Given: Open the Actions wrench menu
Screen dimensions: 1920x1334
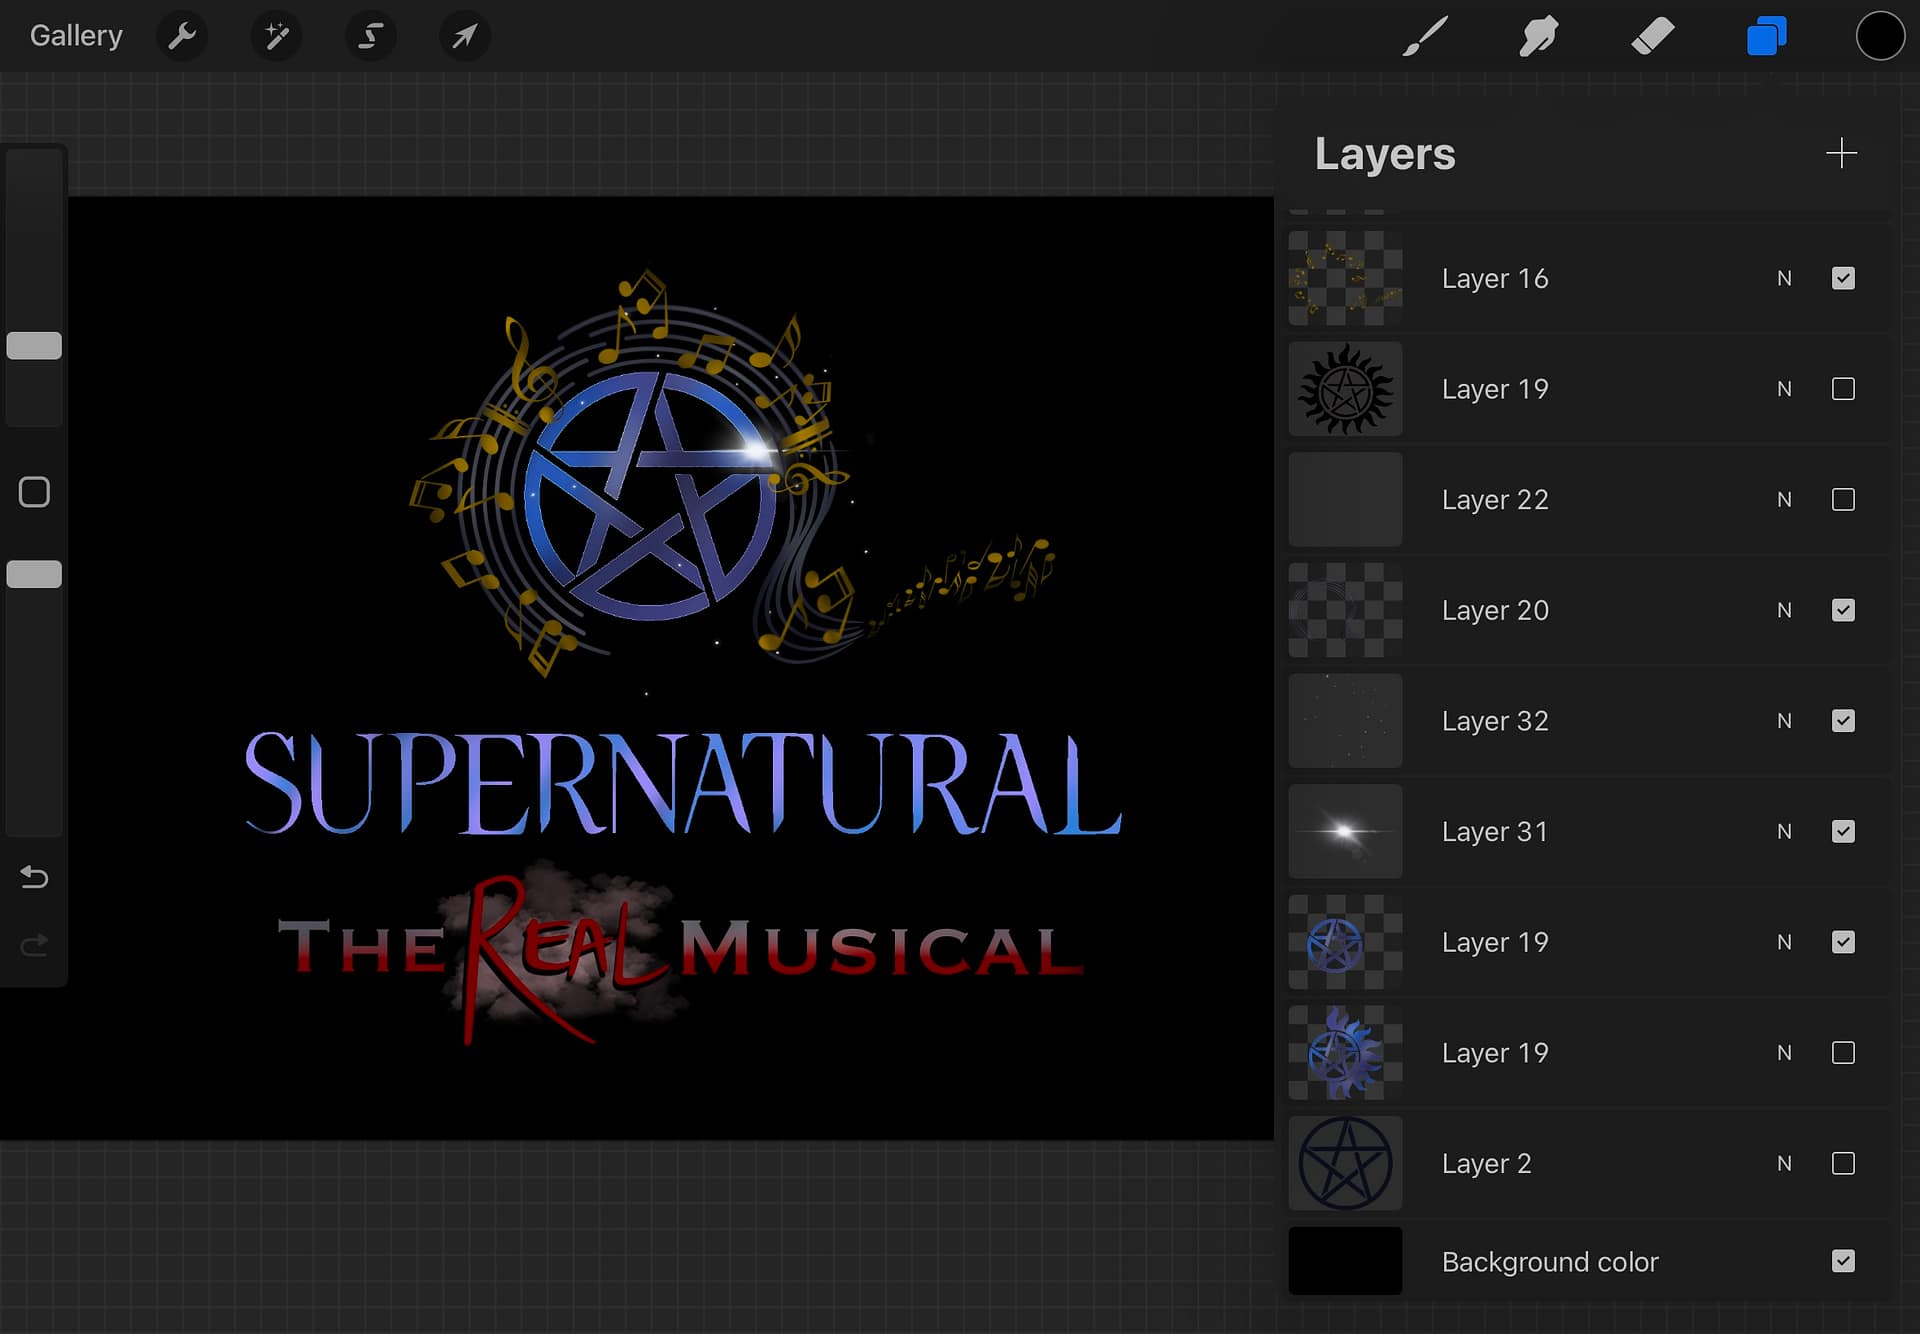Looking at the screenshot, I should 182,37.
